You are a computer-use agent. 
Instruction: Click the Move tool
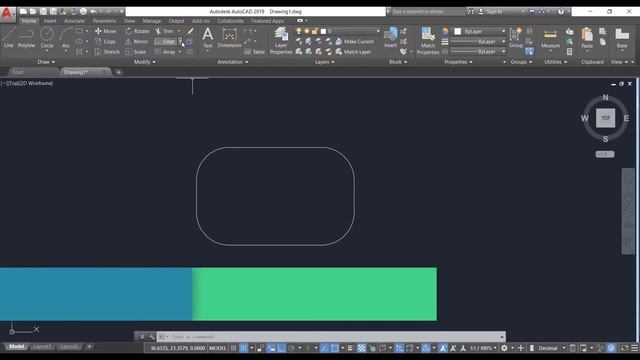coord(106,31)
